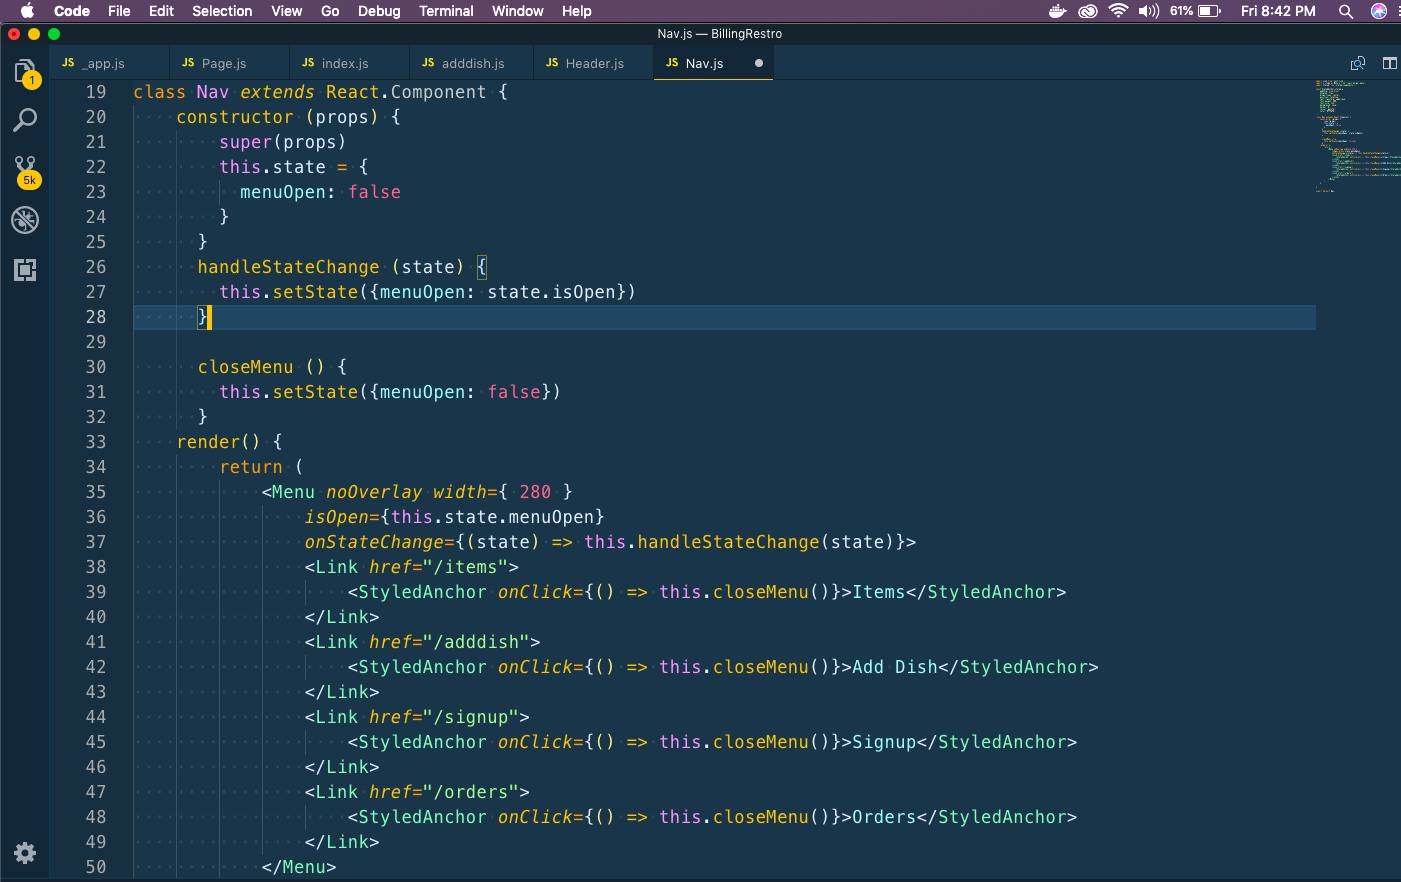The height and width of the screenshot is (882, 1401).
Task: Click the 'onStateChange' attribute on line 37
Action: tap(374, 542)
